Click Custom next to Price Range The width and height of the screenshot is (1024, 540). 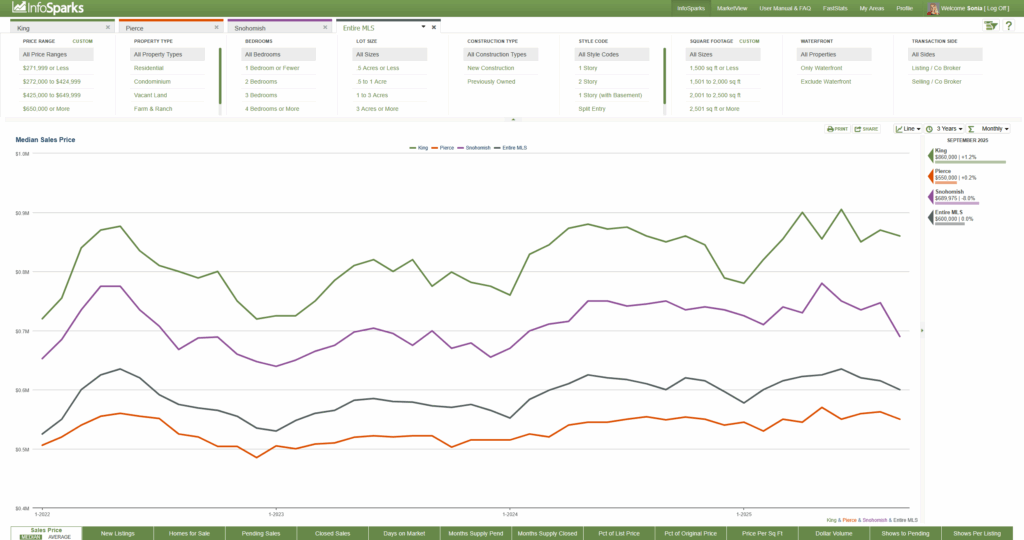pyautogui.click(x=82, y=41)
